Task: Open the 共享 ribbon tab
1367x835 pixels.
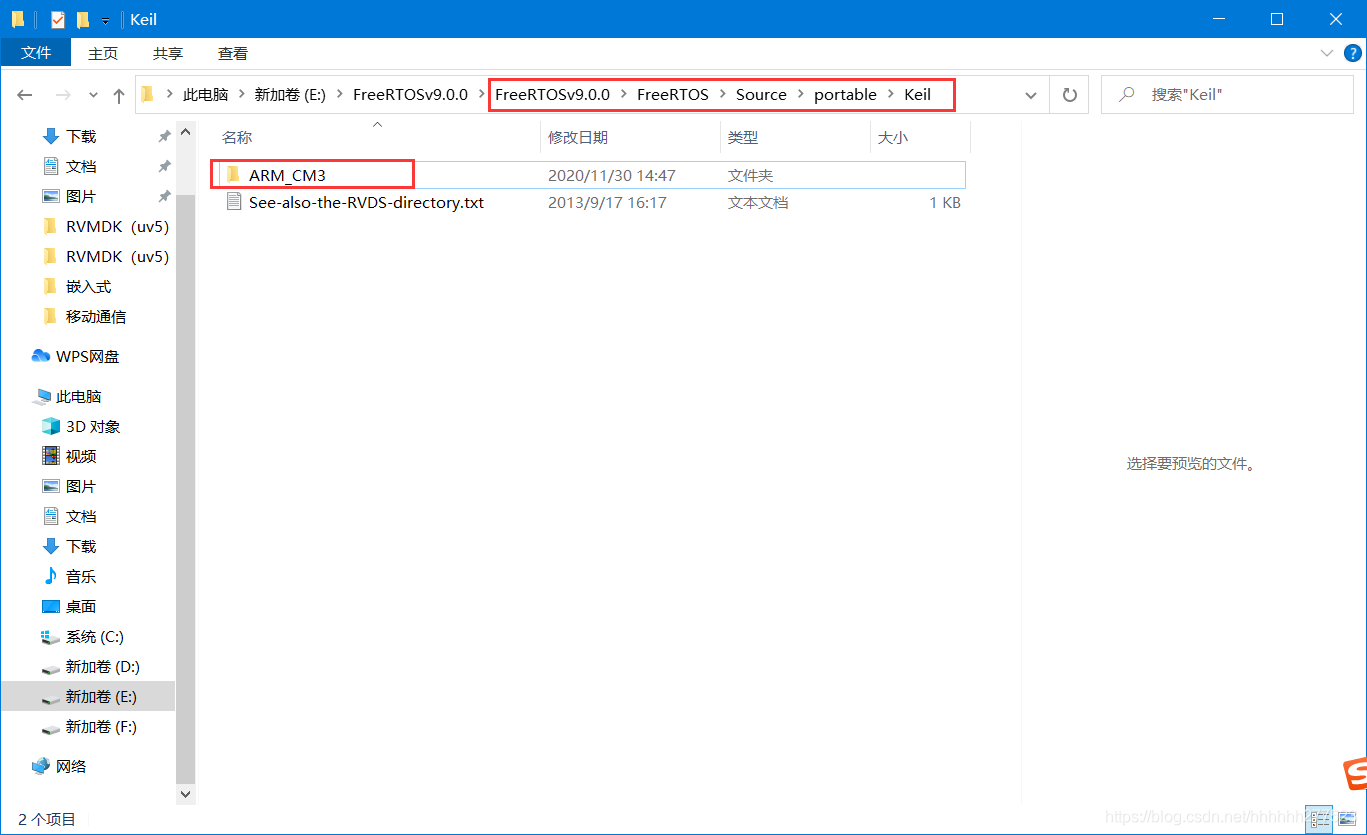Action: click(x=168, y=53)
